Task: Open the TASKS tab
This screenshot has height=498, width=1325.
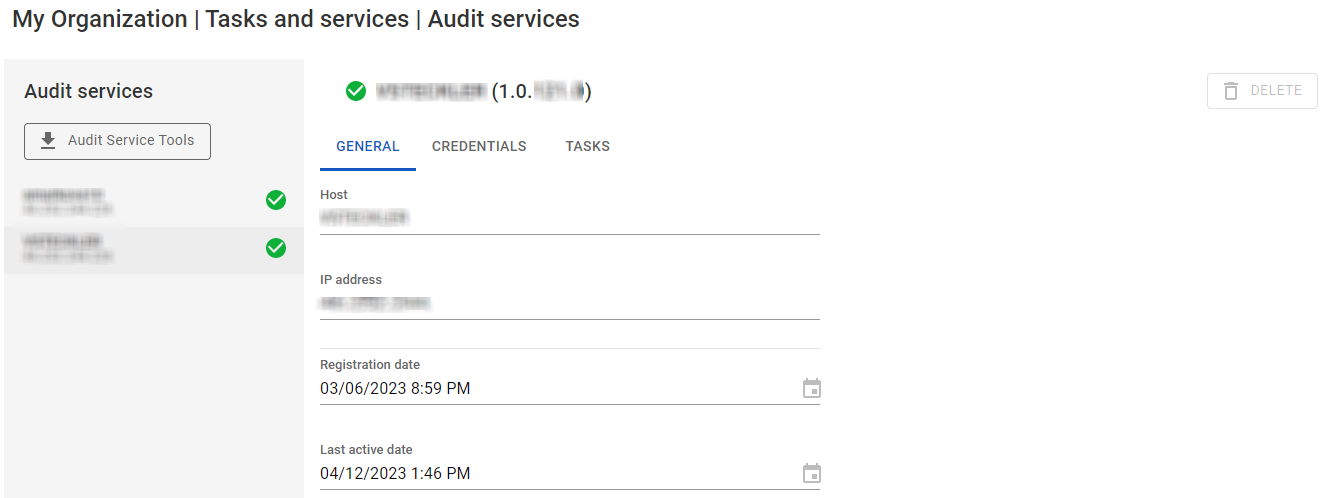Action: 587,146
